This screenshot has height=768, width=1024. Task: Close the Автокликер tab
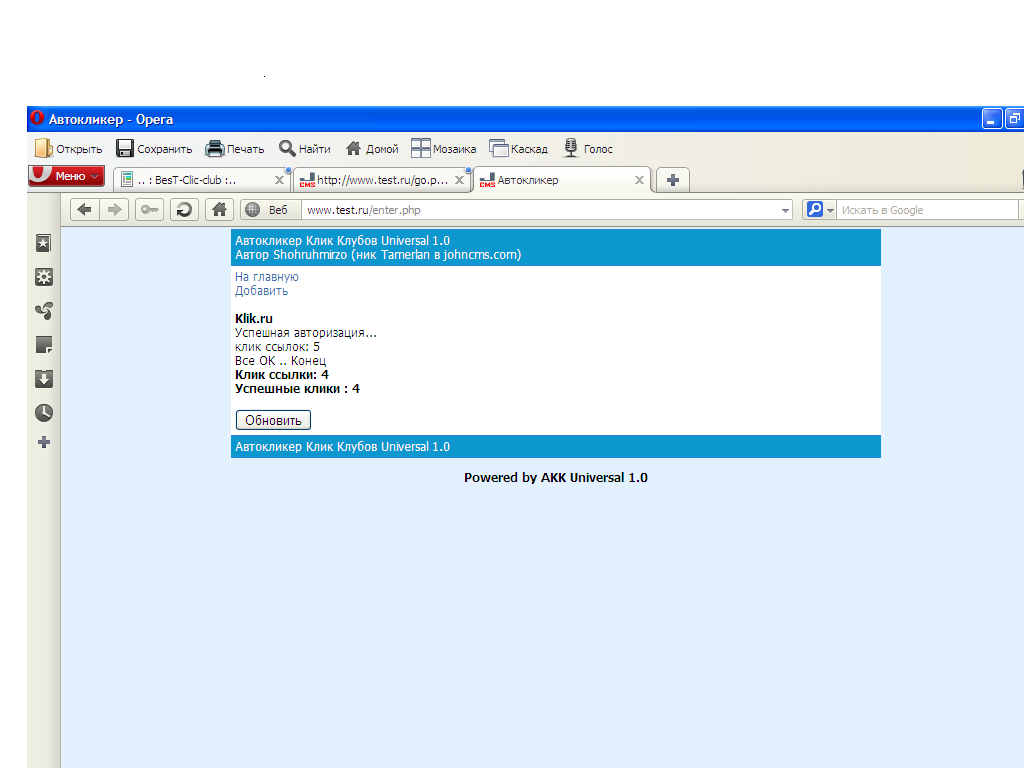pyautogui.click(x=639, y=180)
